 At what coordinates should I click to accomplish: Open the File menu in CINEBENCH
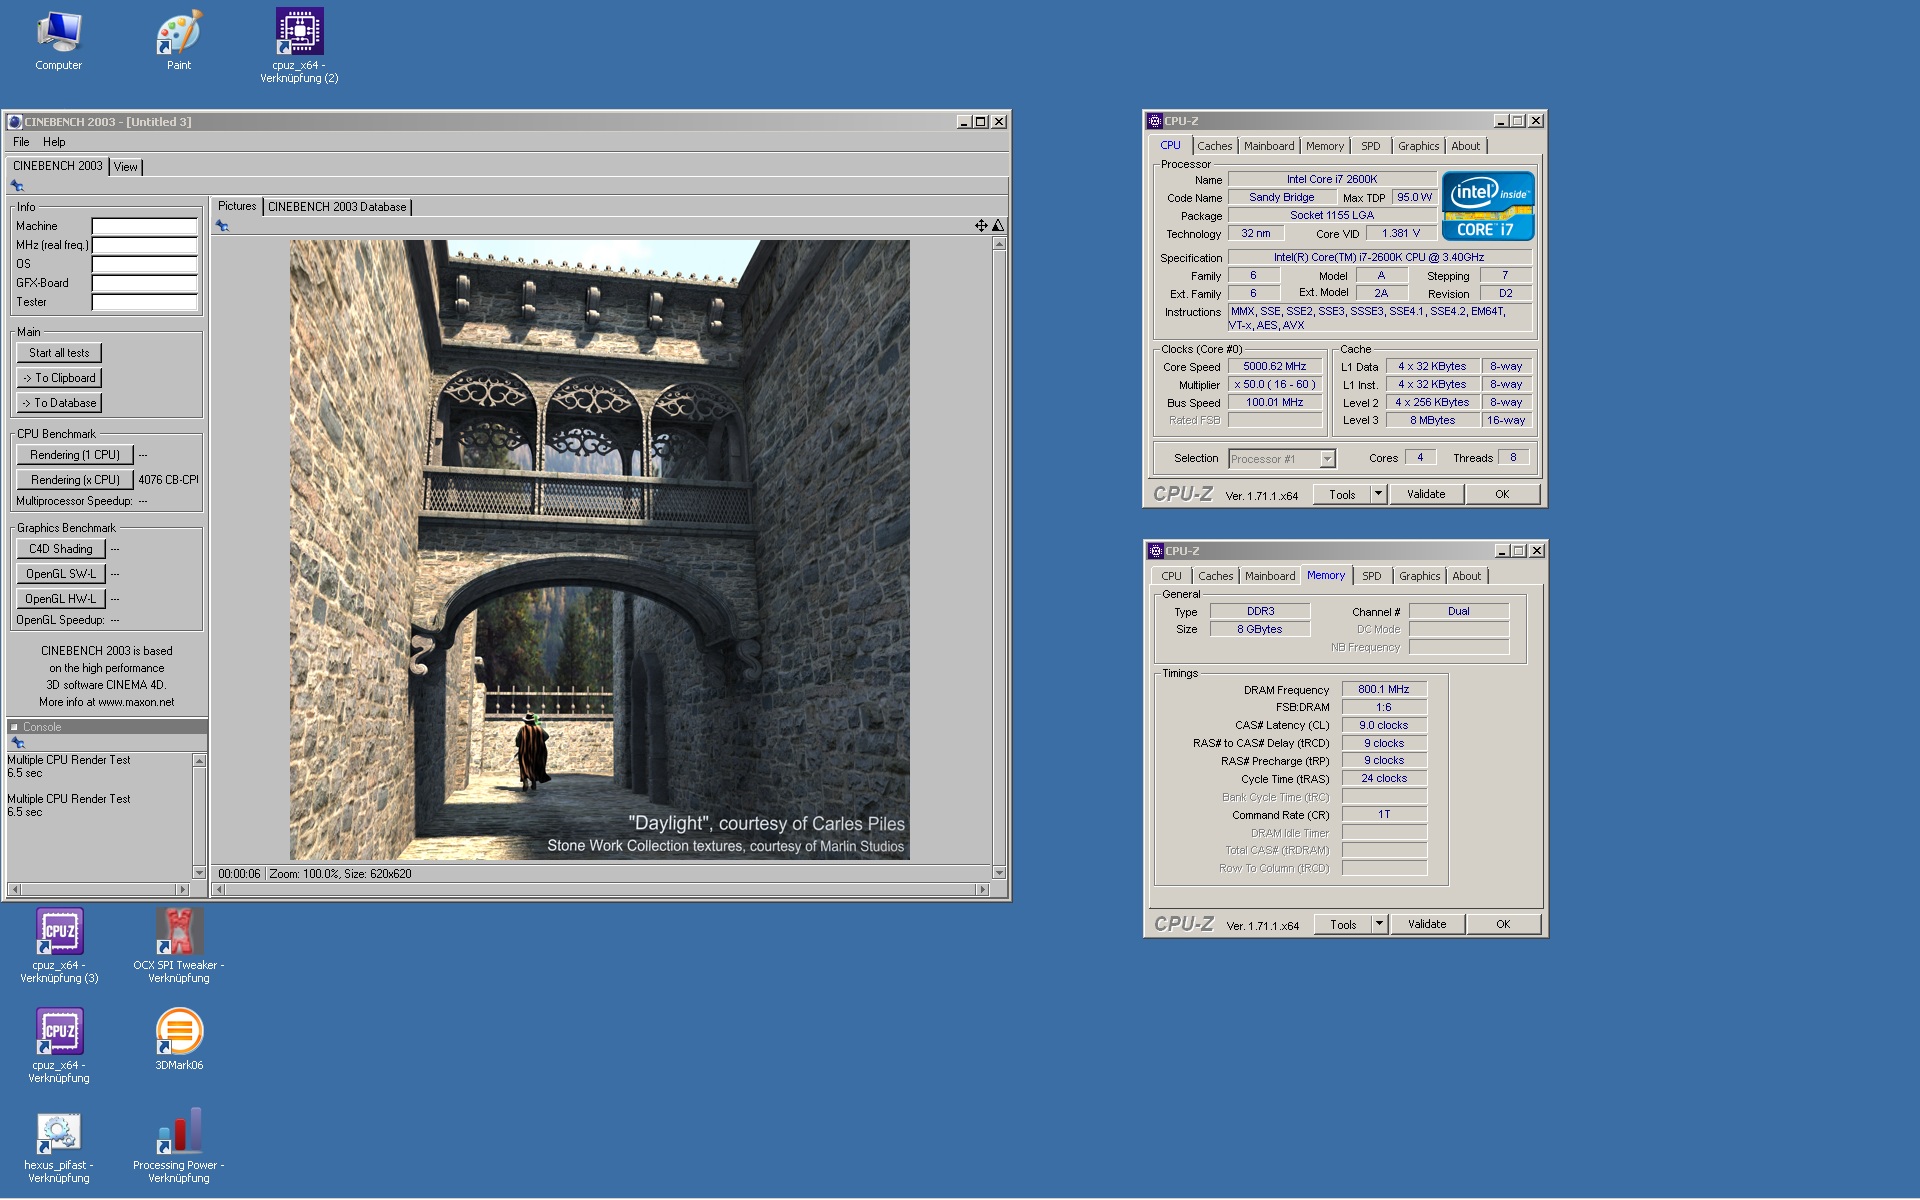(x=21, y=142)
